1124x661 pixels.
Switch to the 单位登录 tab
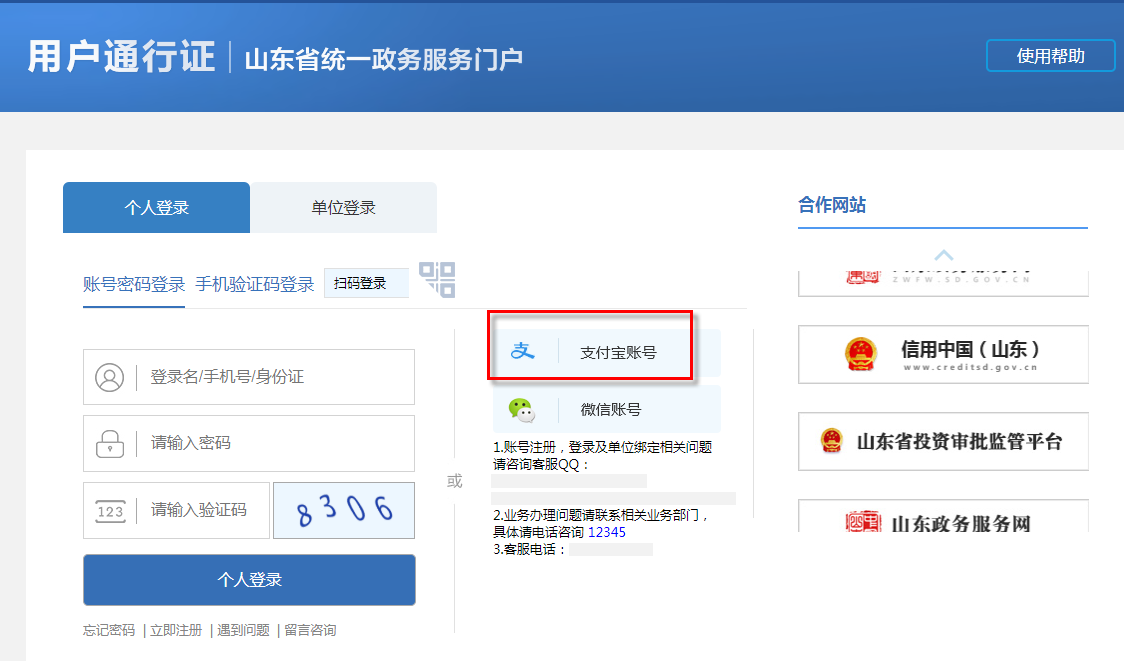point(344,207)
